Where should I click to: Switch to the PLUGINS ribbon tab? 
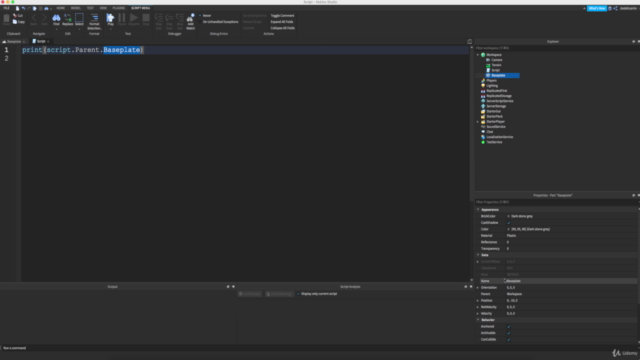(119, 8)
